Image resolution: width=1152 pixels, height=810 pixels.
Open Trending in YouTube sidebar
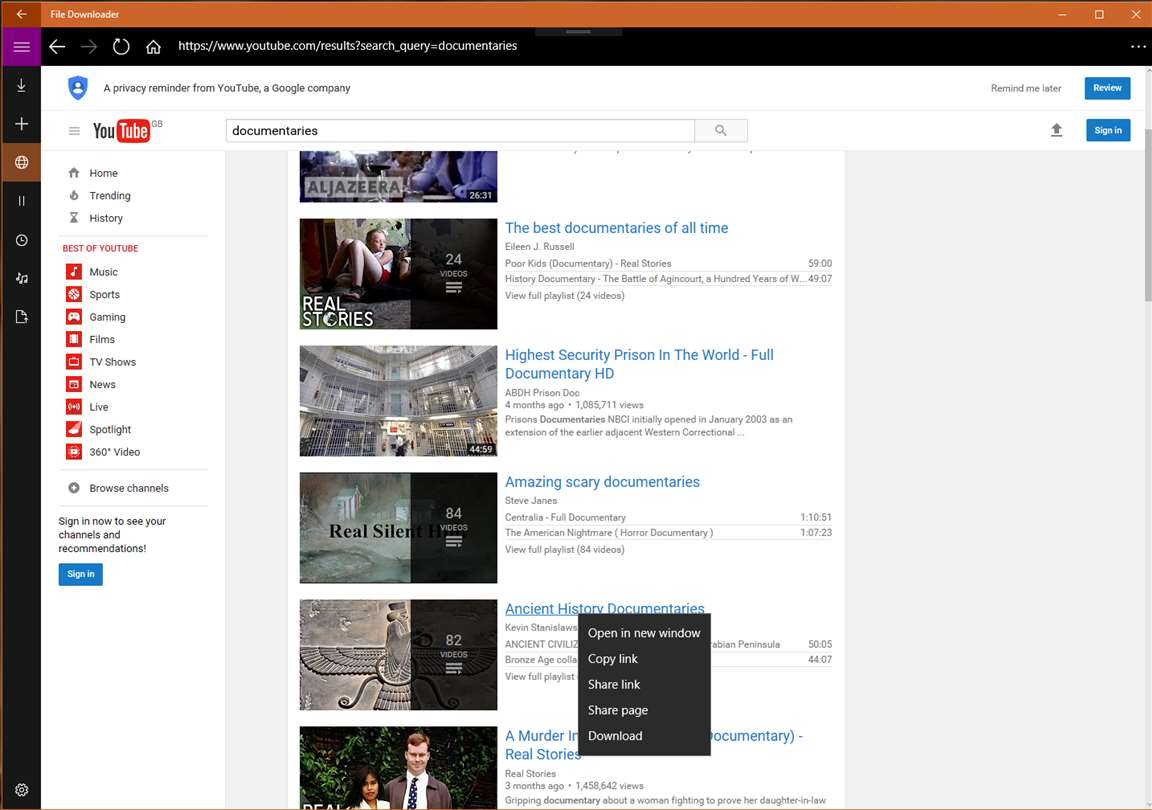pyautogui.click(x=110, y=196)
